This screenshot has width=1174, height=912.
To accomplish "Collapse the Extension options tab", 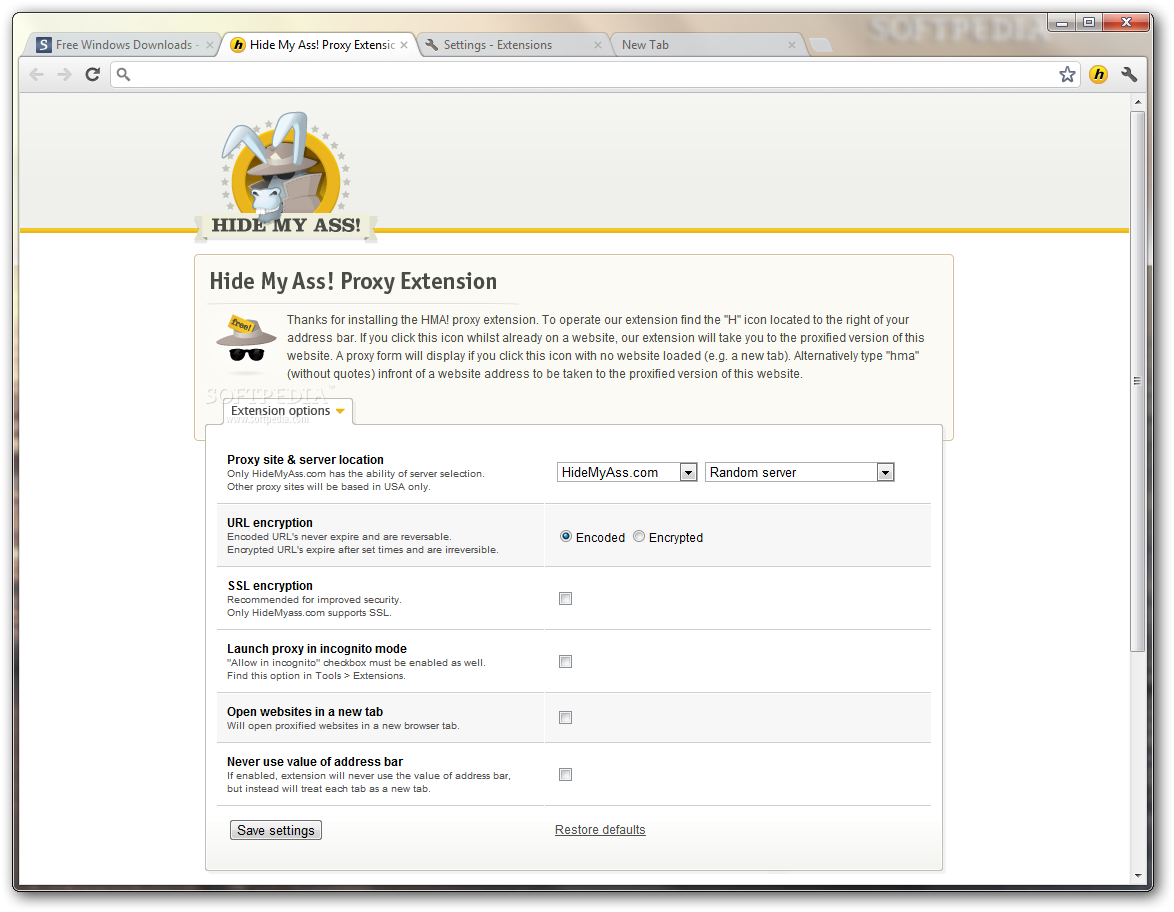I will pos(288,411).
